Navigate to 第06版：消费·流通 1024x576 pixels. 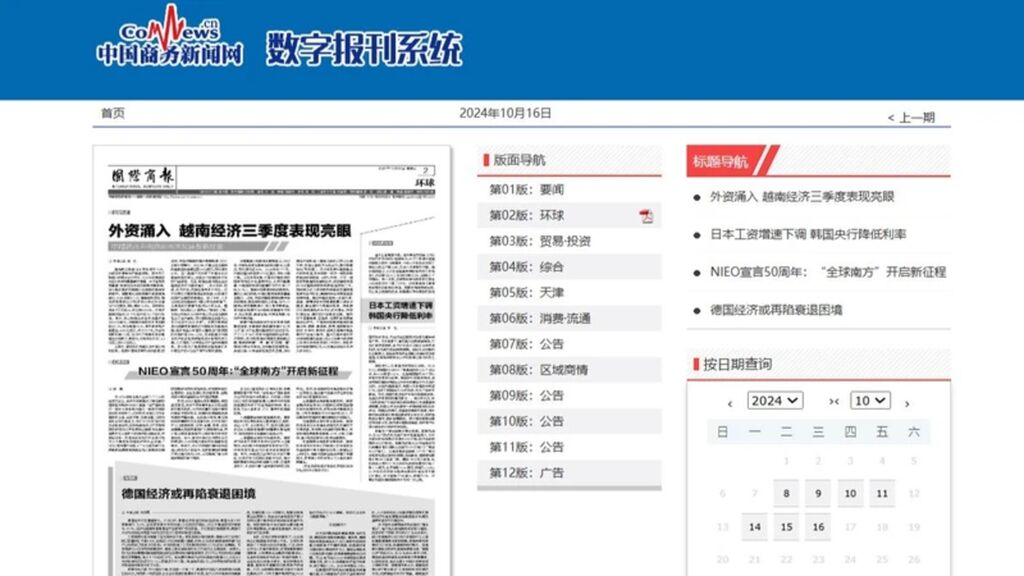(x=539, y=318)
